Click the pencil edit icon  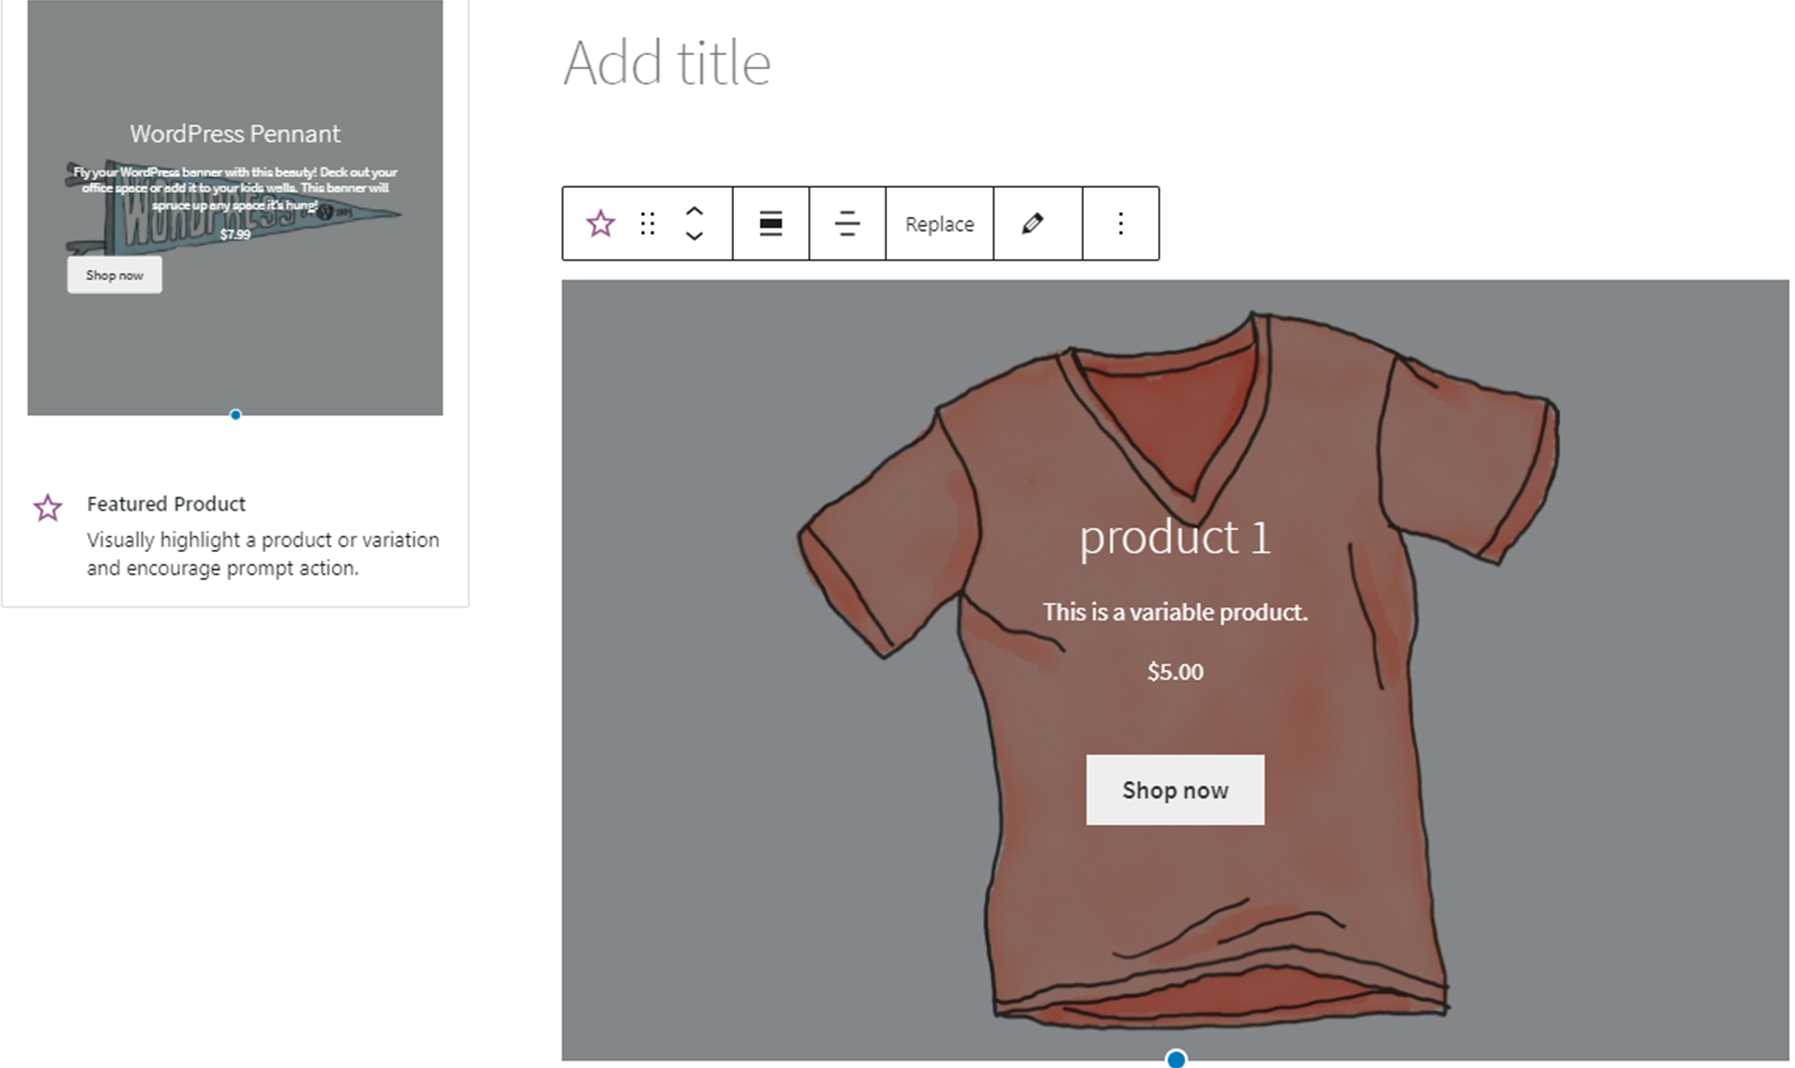coord(1033,223)
